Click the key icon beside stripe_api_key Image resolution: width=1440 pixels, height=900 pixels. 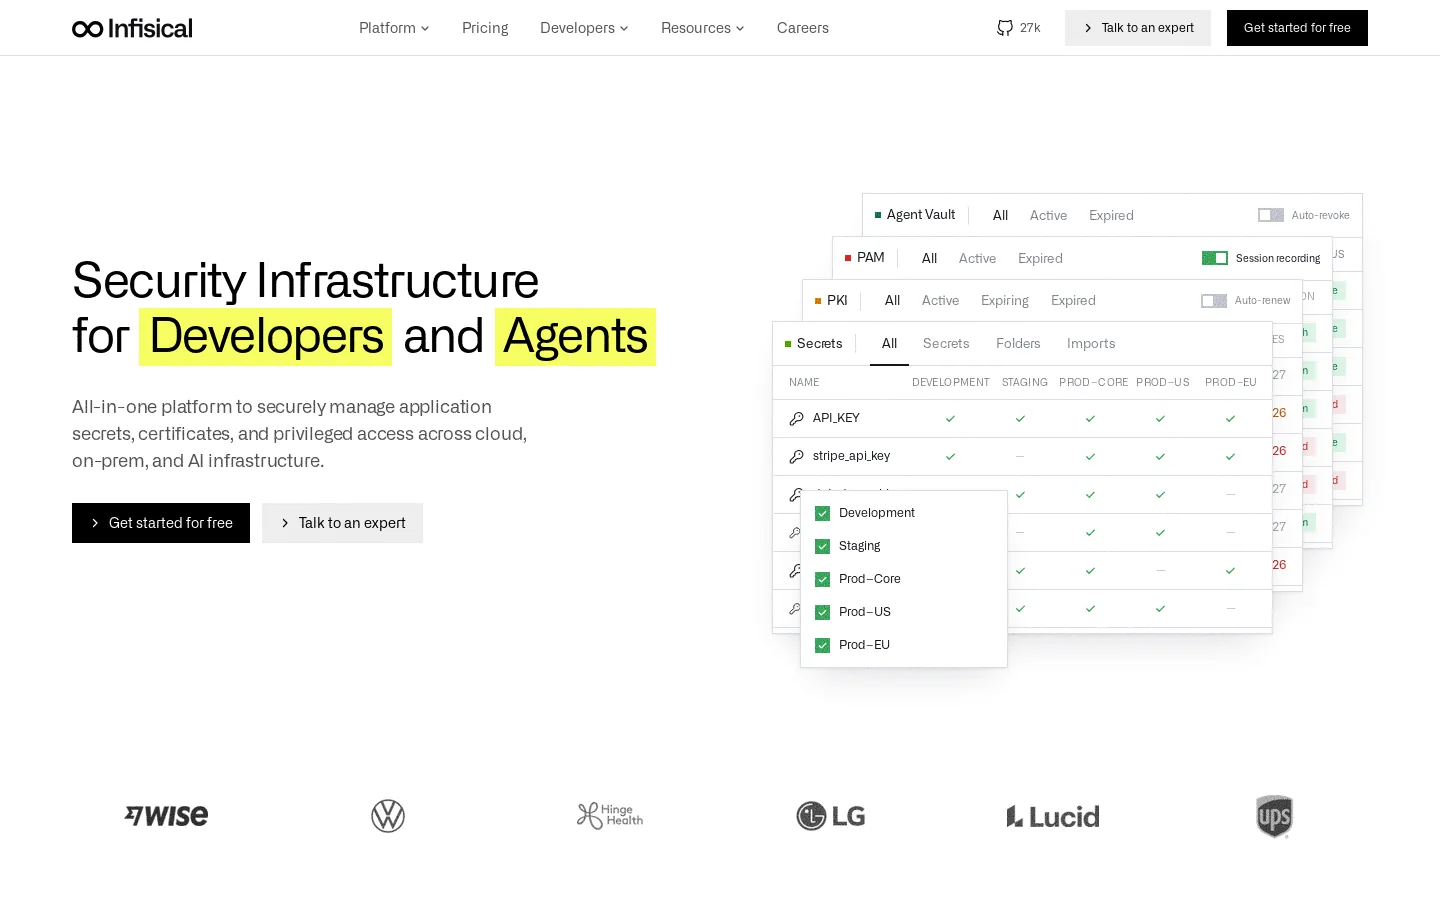coord(796,457)
